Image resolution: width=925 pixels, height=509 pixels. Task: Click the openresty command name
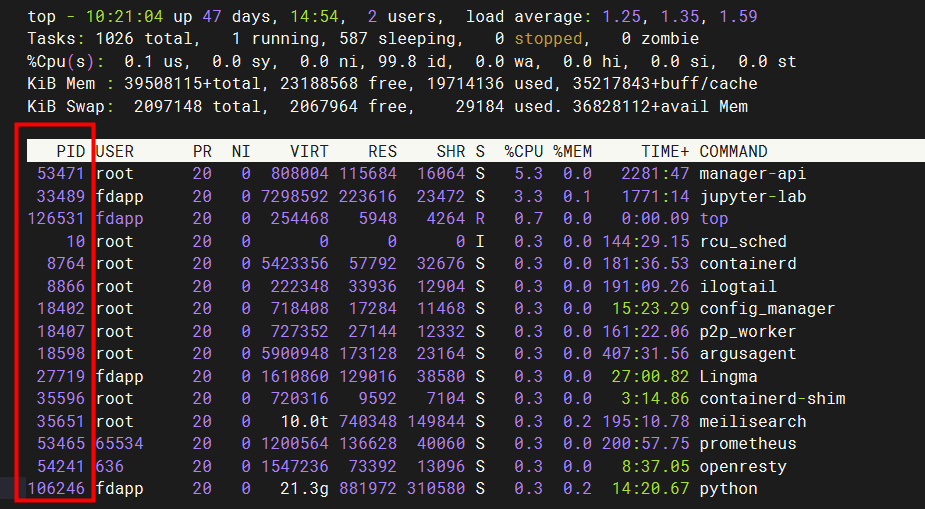point(743,466)
